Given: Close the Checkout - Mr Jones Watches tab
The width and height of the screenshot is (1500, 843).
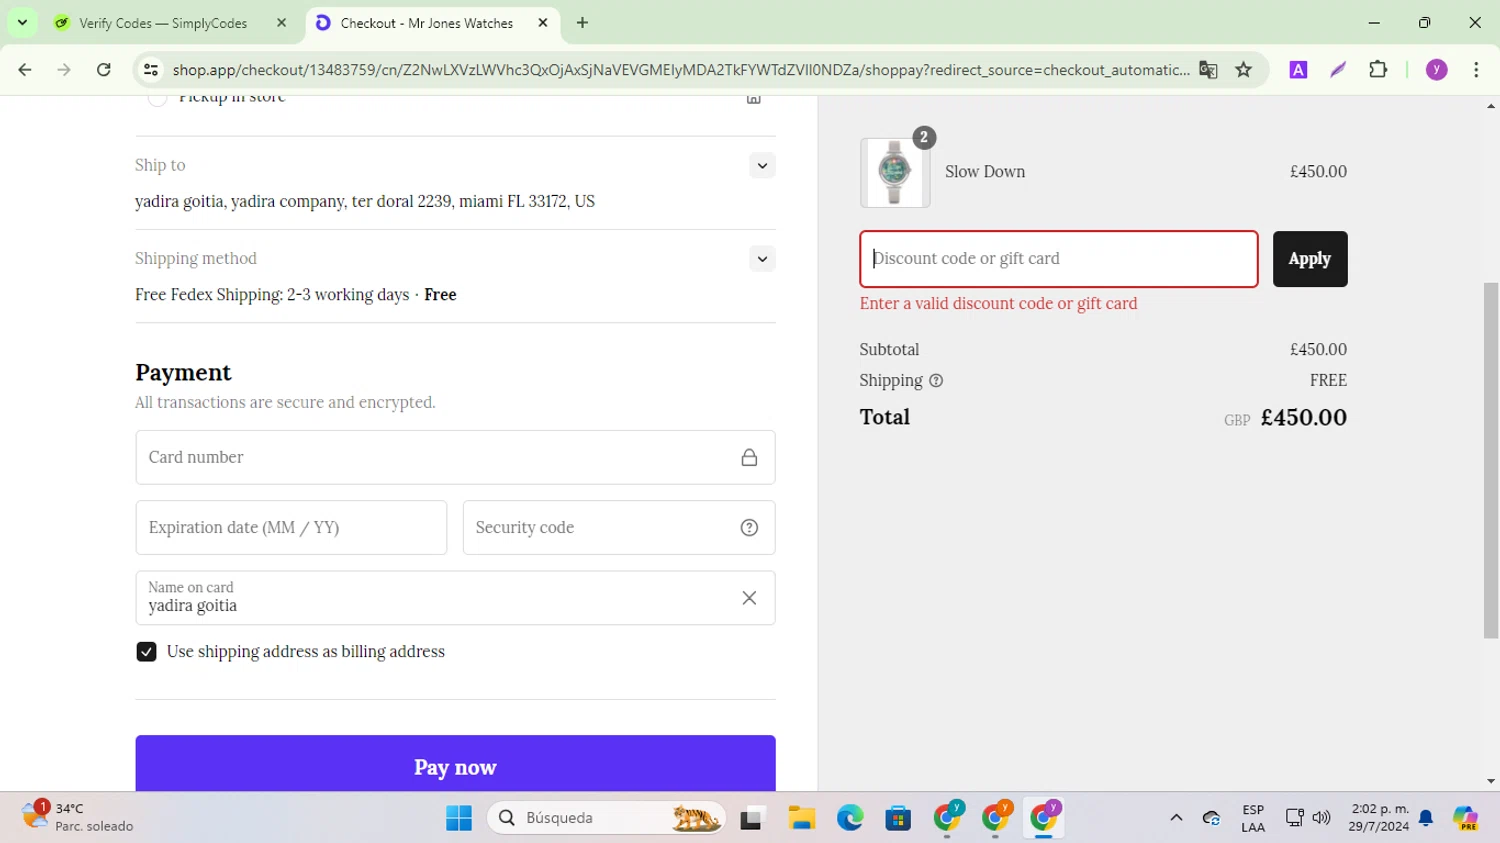Looking at the screenshot, I should point(543,23).
